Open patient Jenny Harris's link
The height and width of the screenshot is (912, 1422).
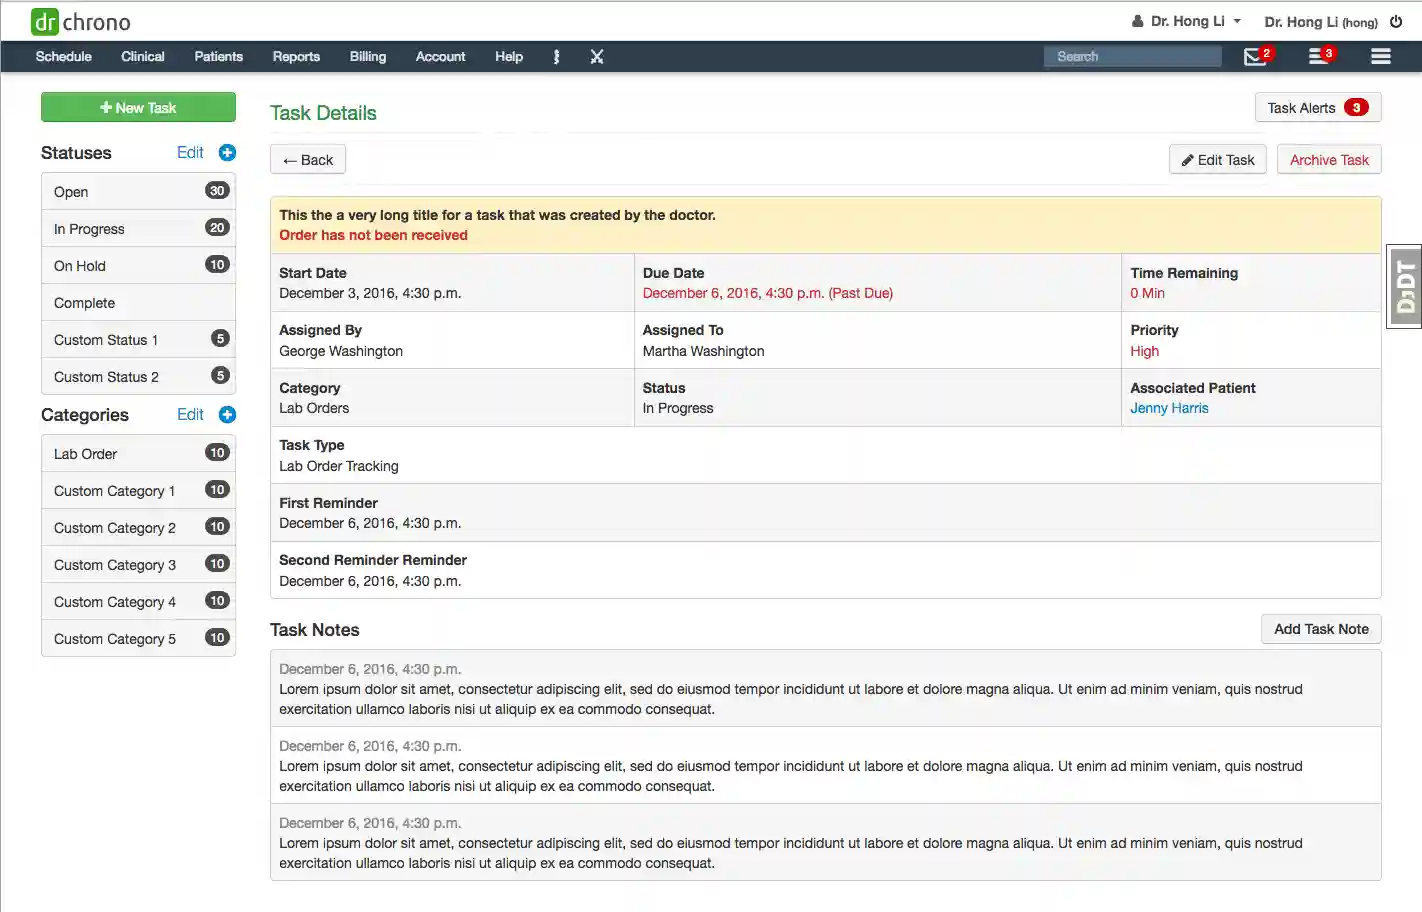click(1169, 407)
